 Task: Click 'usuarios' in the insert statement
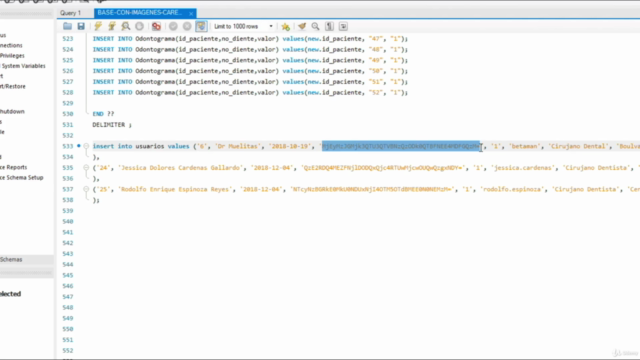tap(150, 146)
